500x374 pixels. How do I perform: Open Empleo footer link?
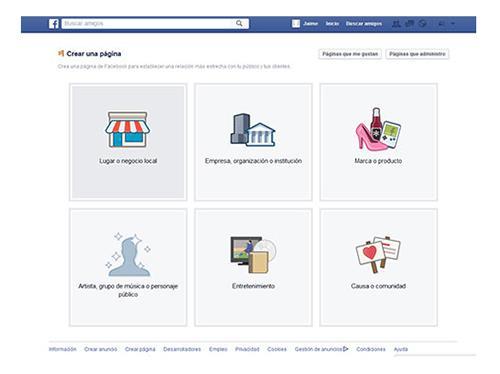(218, 349)
